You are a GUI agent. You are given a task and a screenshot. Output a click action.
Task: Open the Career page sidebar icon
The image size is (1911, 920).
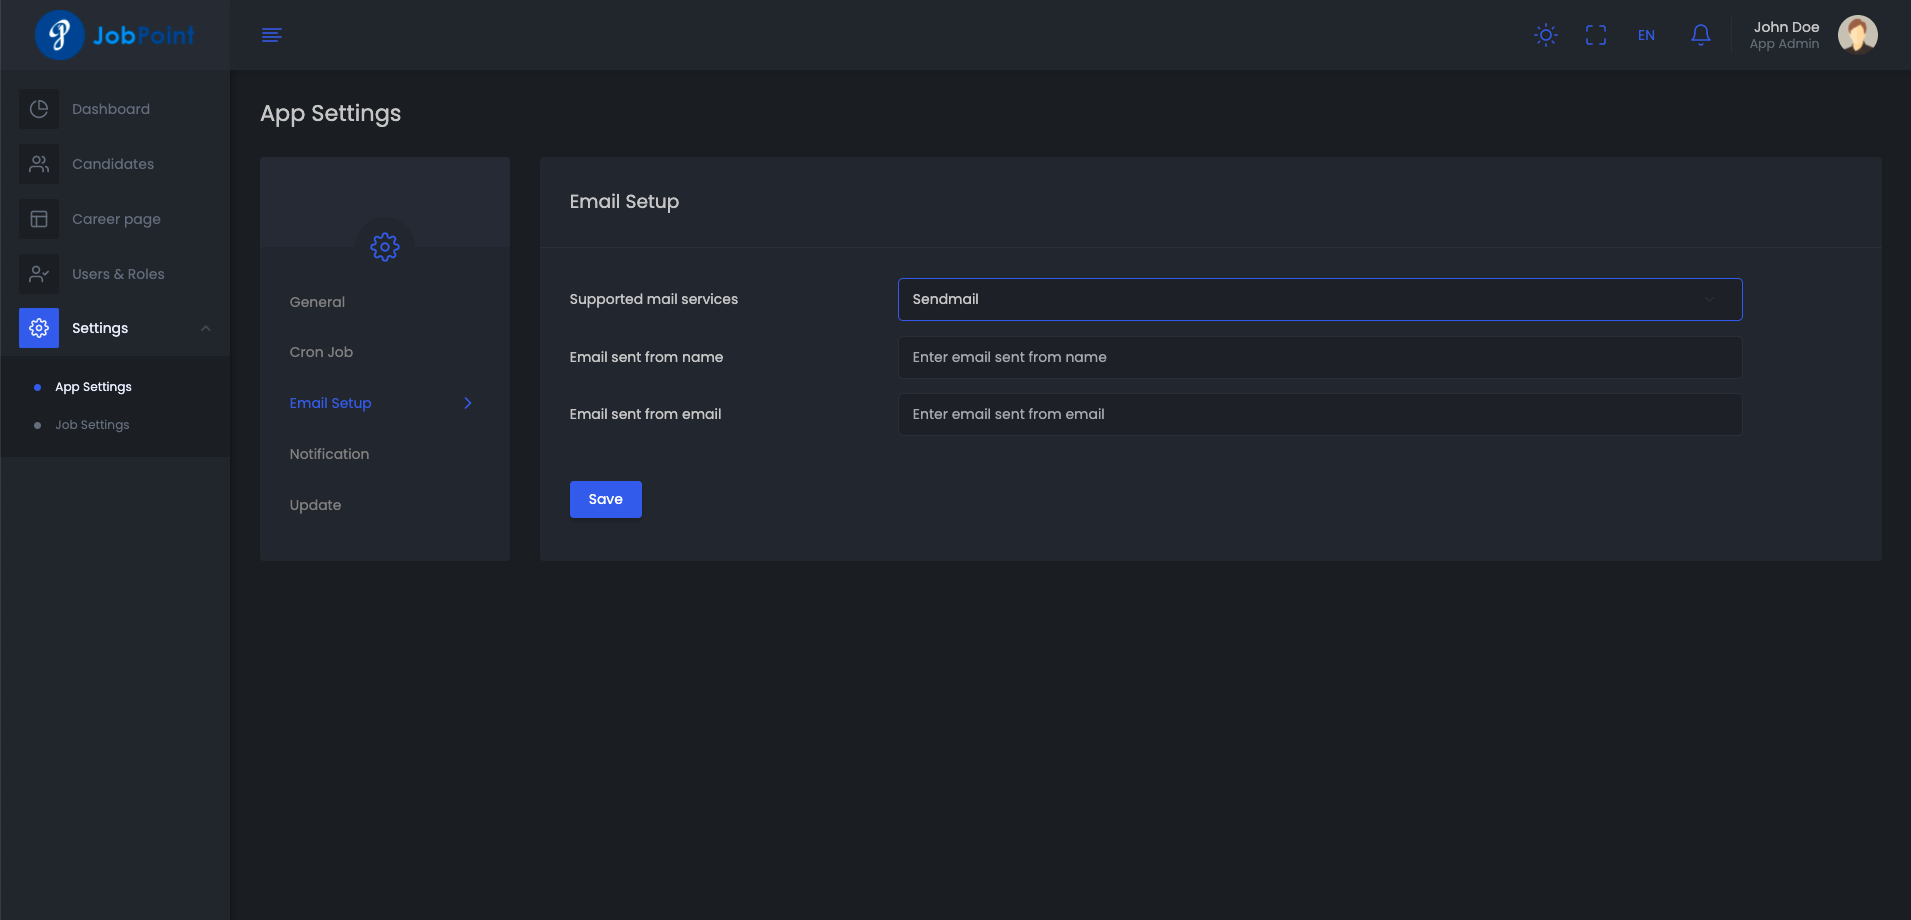click(39, 219)
